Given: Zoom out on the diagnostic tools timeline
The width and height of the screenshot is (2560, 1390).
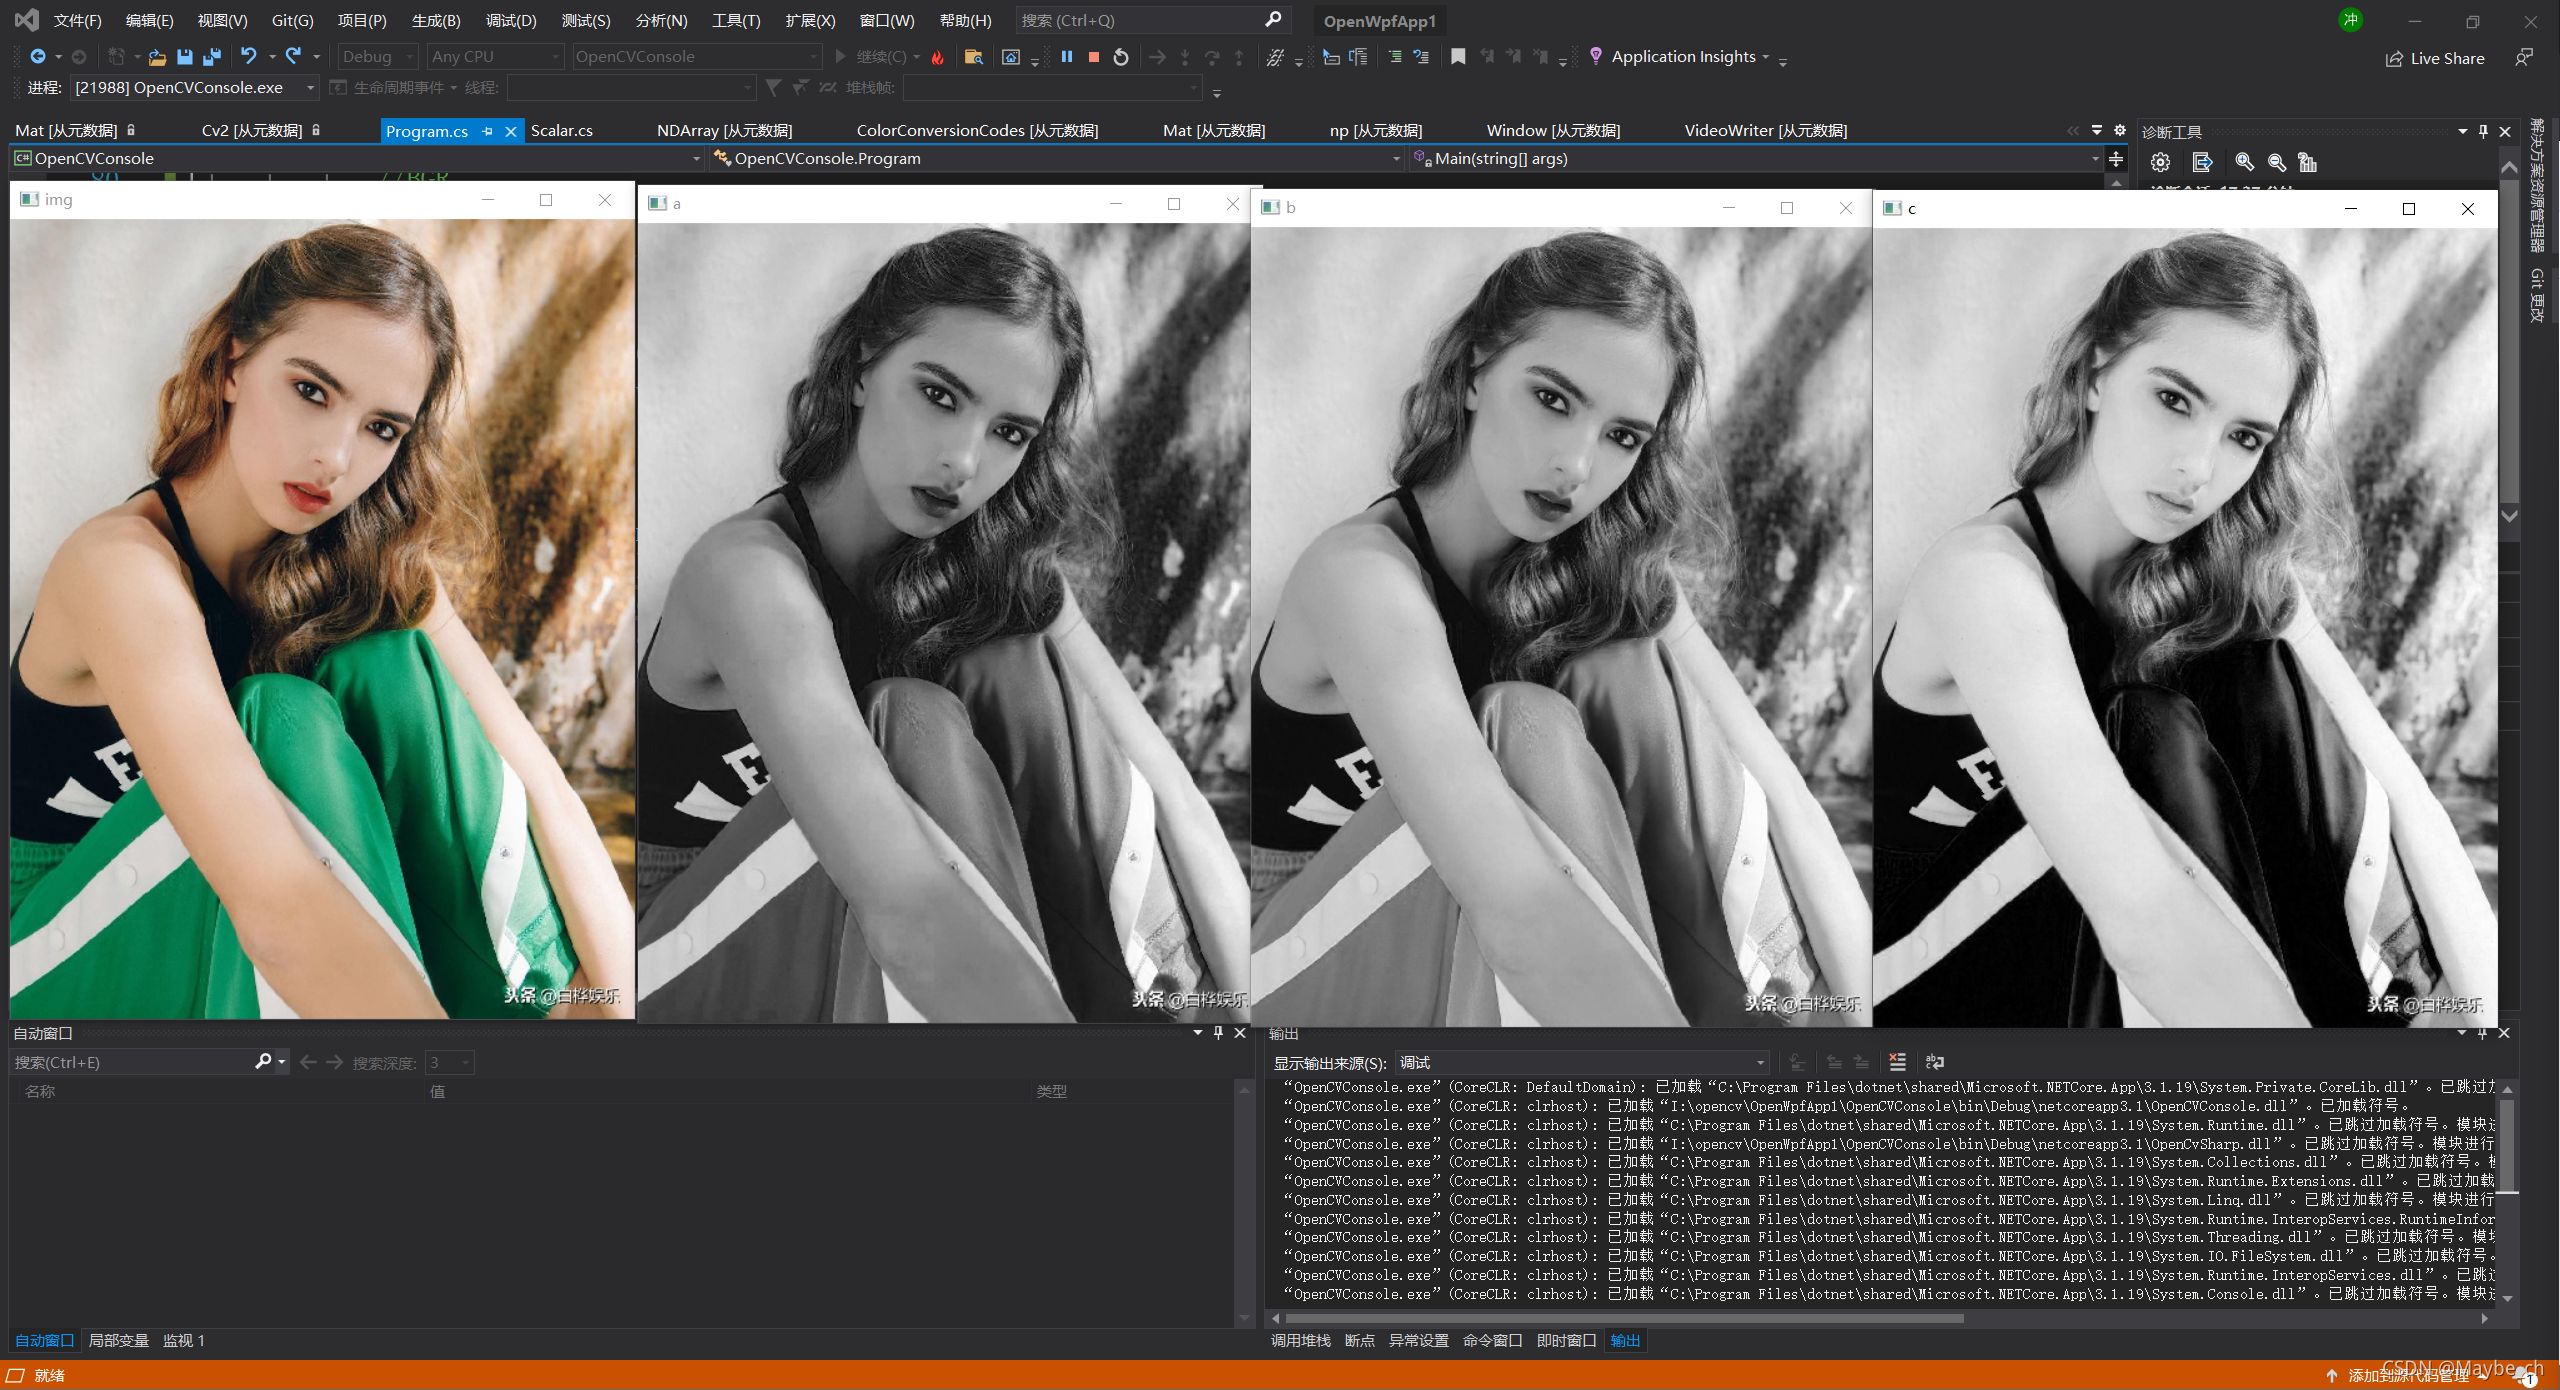Looking at the screenshot, I should coord(2277,162).
